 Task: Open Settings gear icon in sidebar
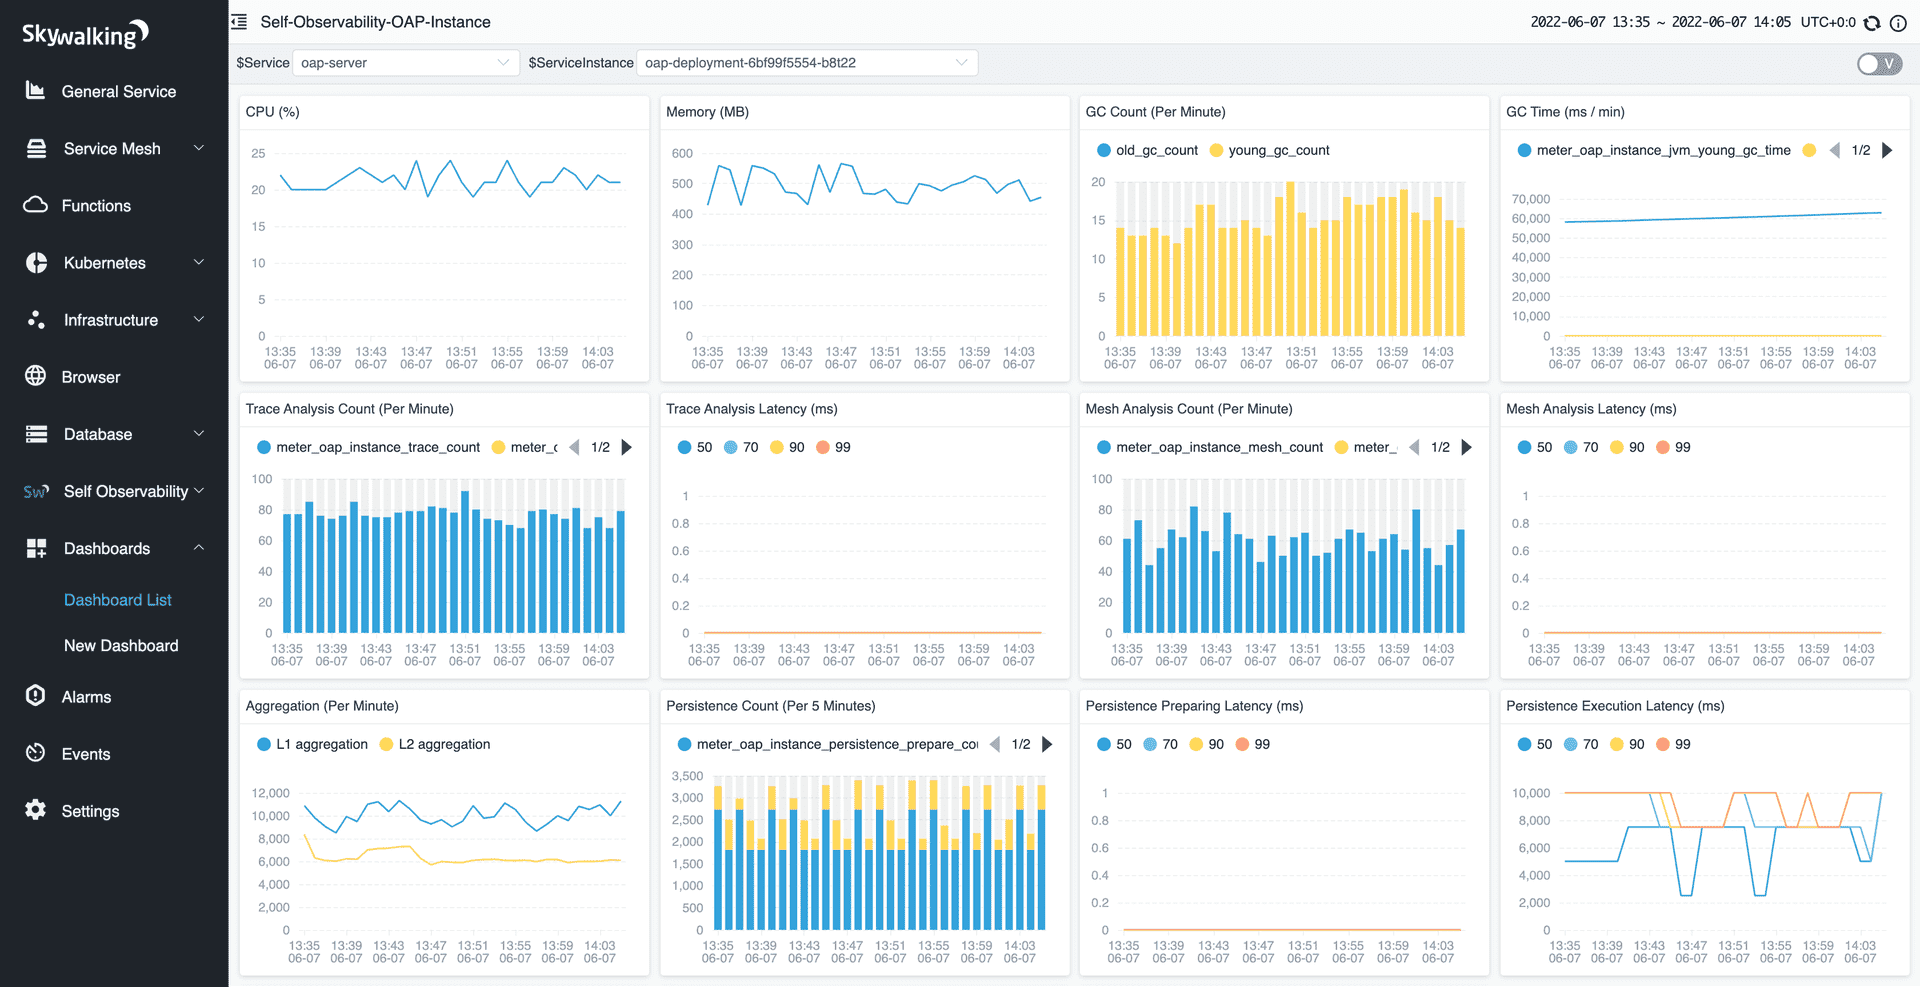[x=35, y=810]
